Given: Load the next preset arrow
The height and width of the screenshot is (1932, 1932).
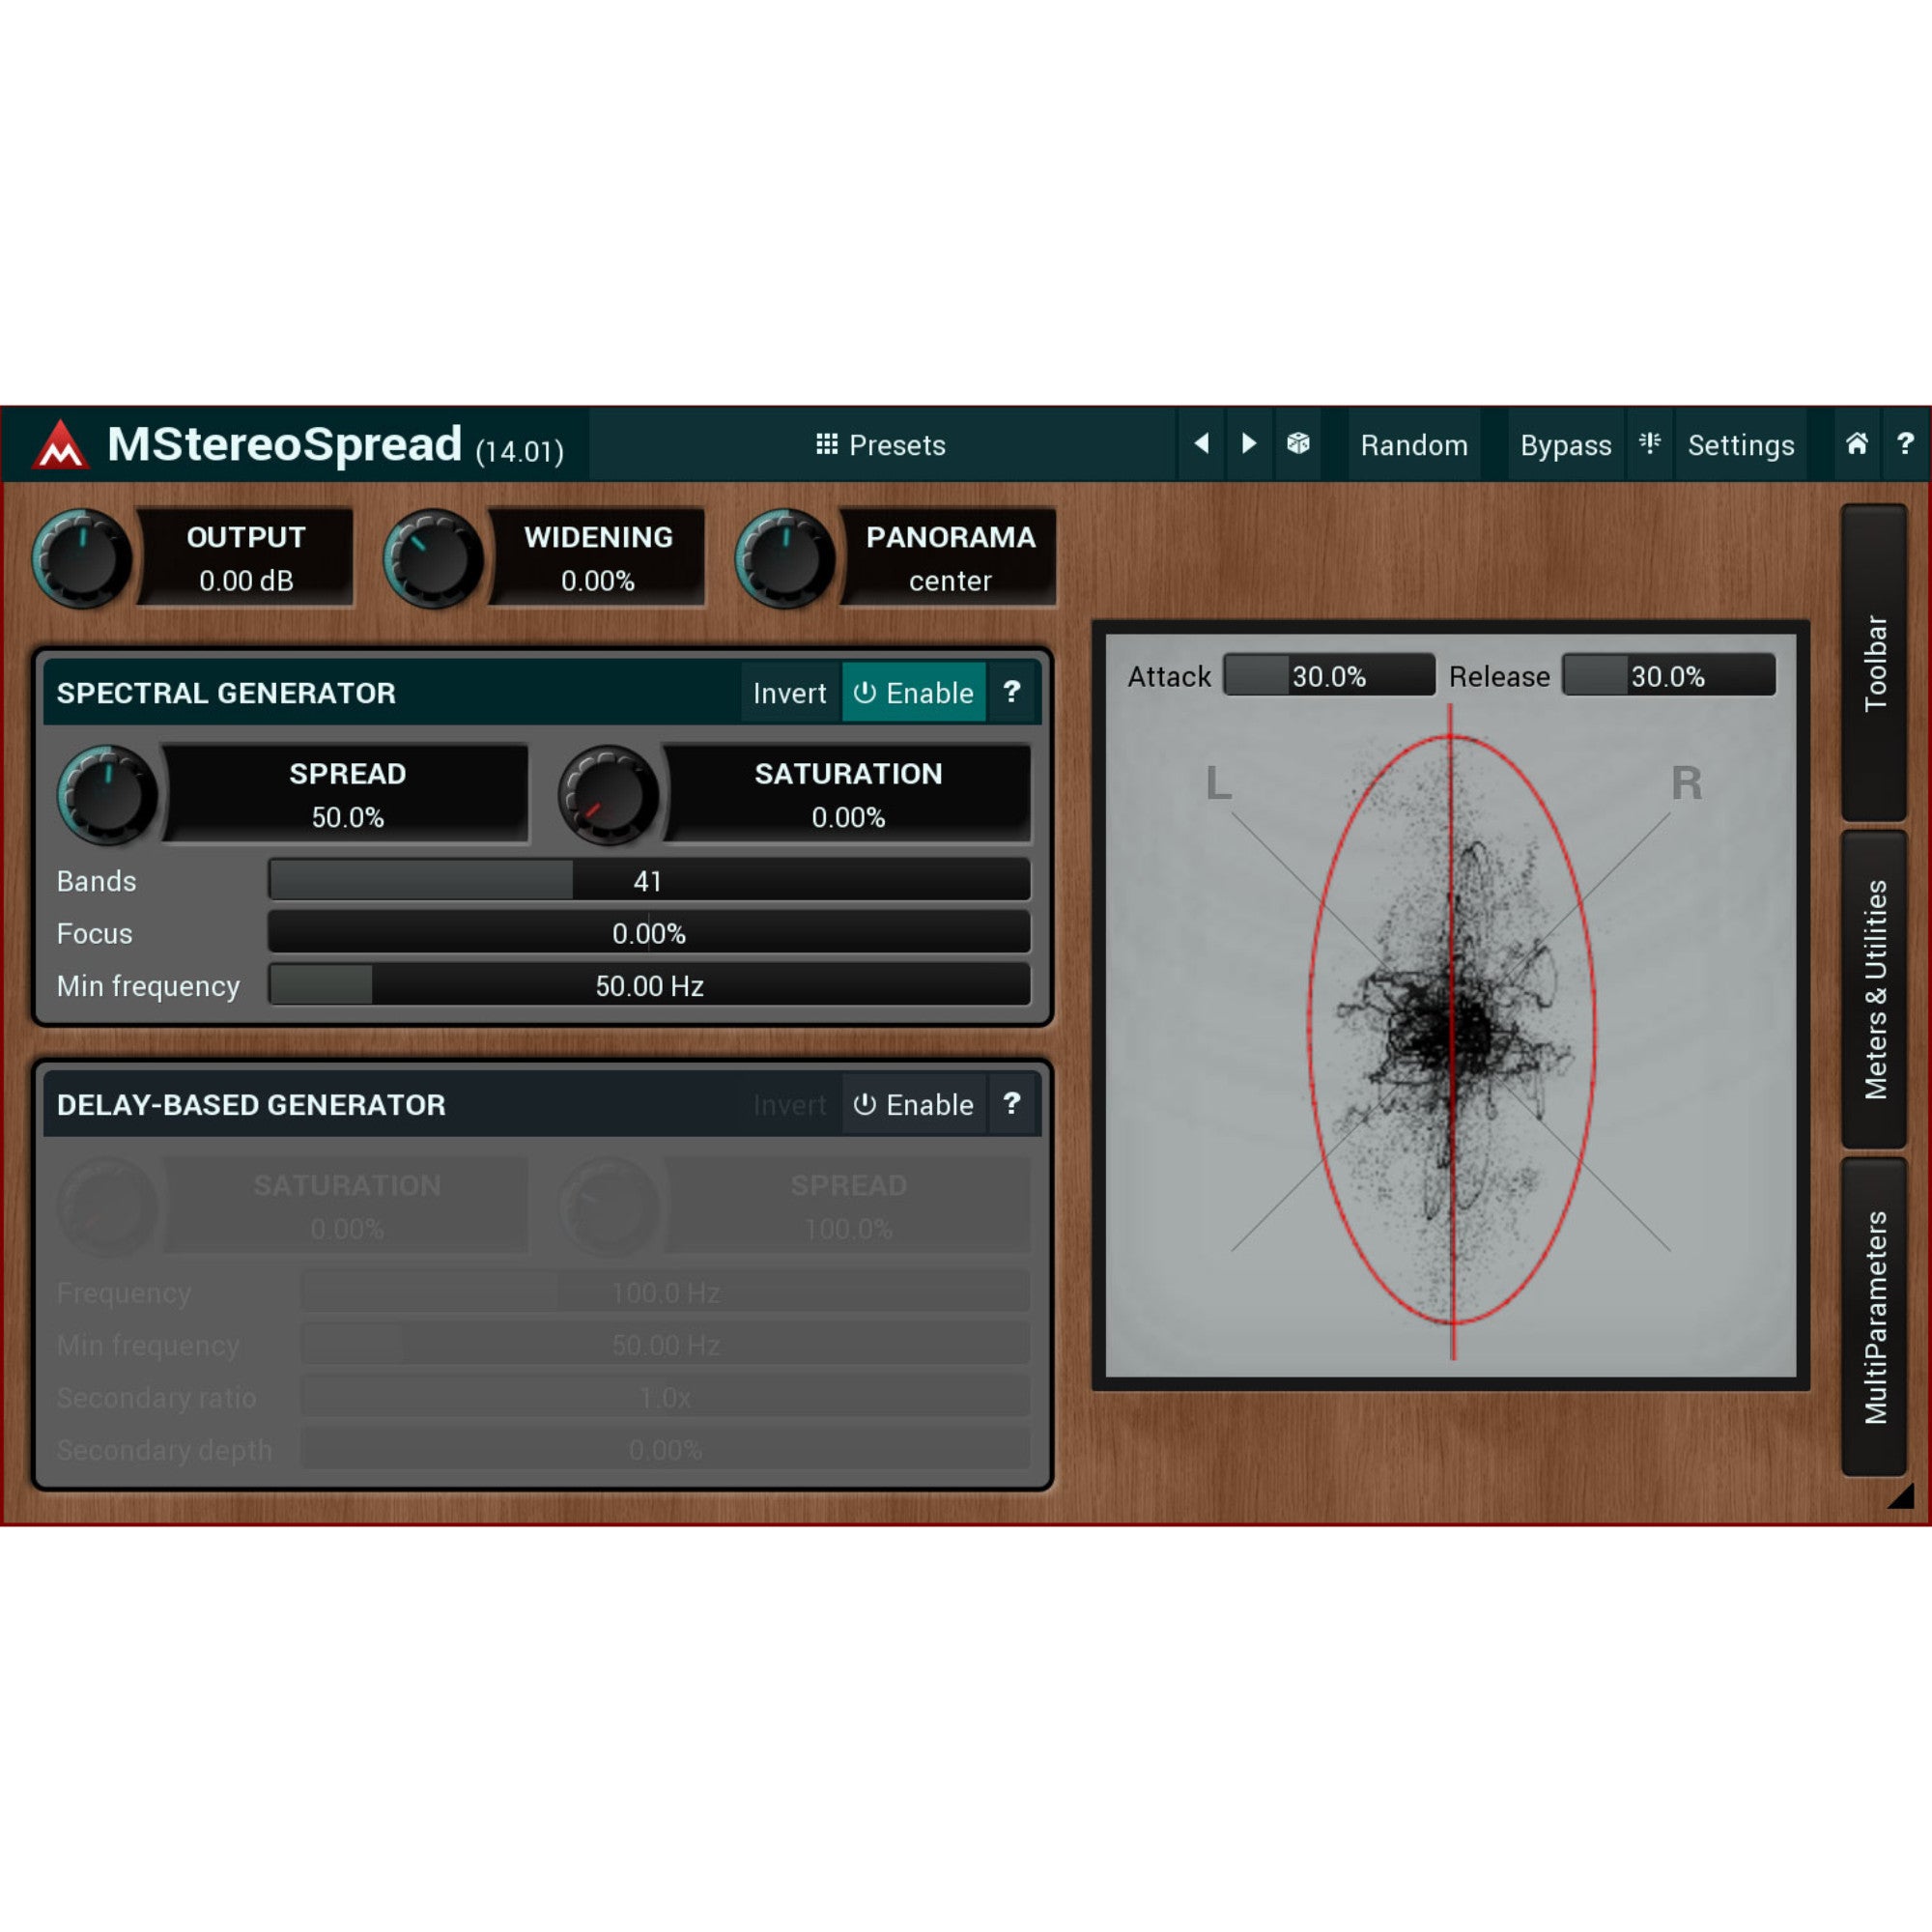Looking at the screenshot, I should click(x=1248, y=443).
